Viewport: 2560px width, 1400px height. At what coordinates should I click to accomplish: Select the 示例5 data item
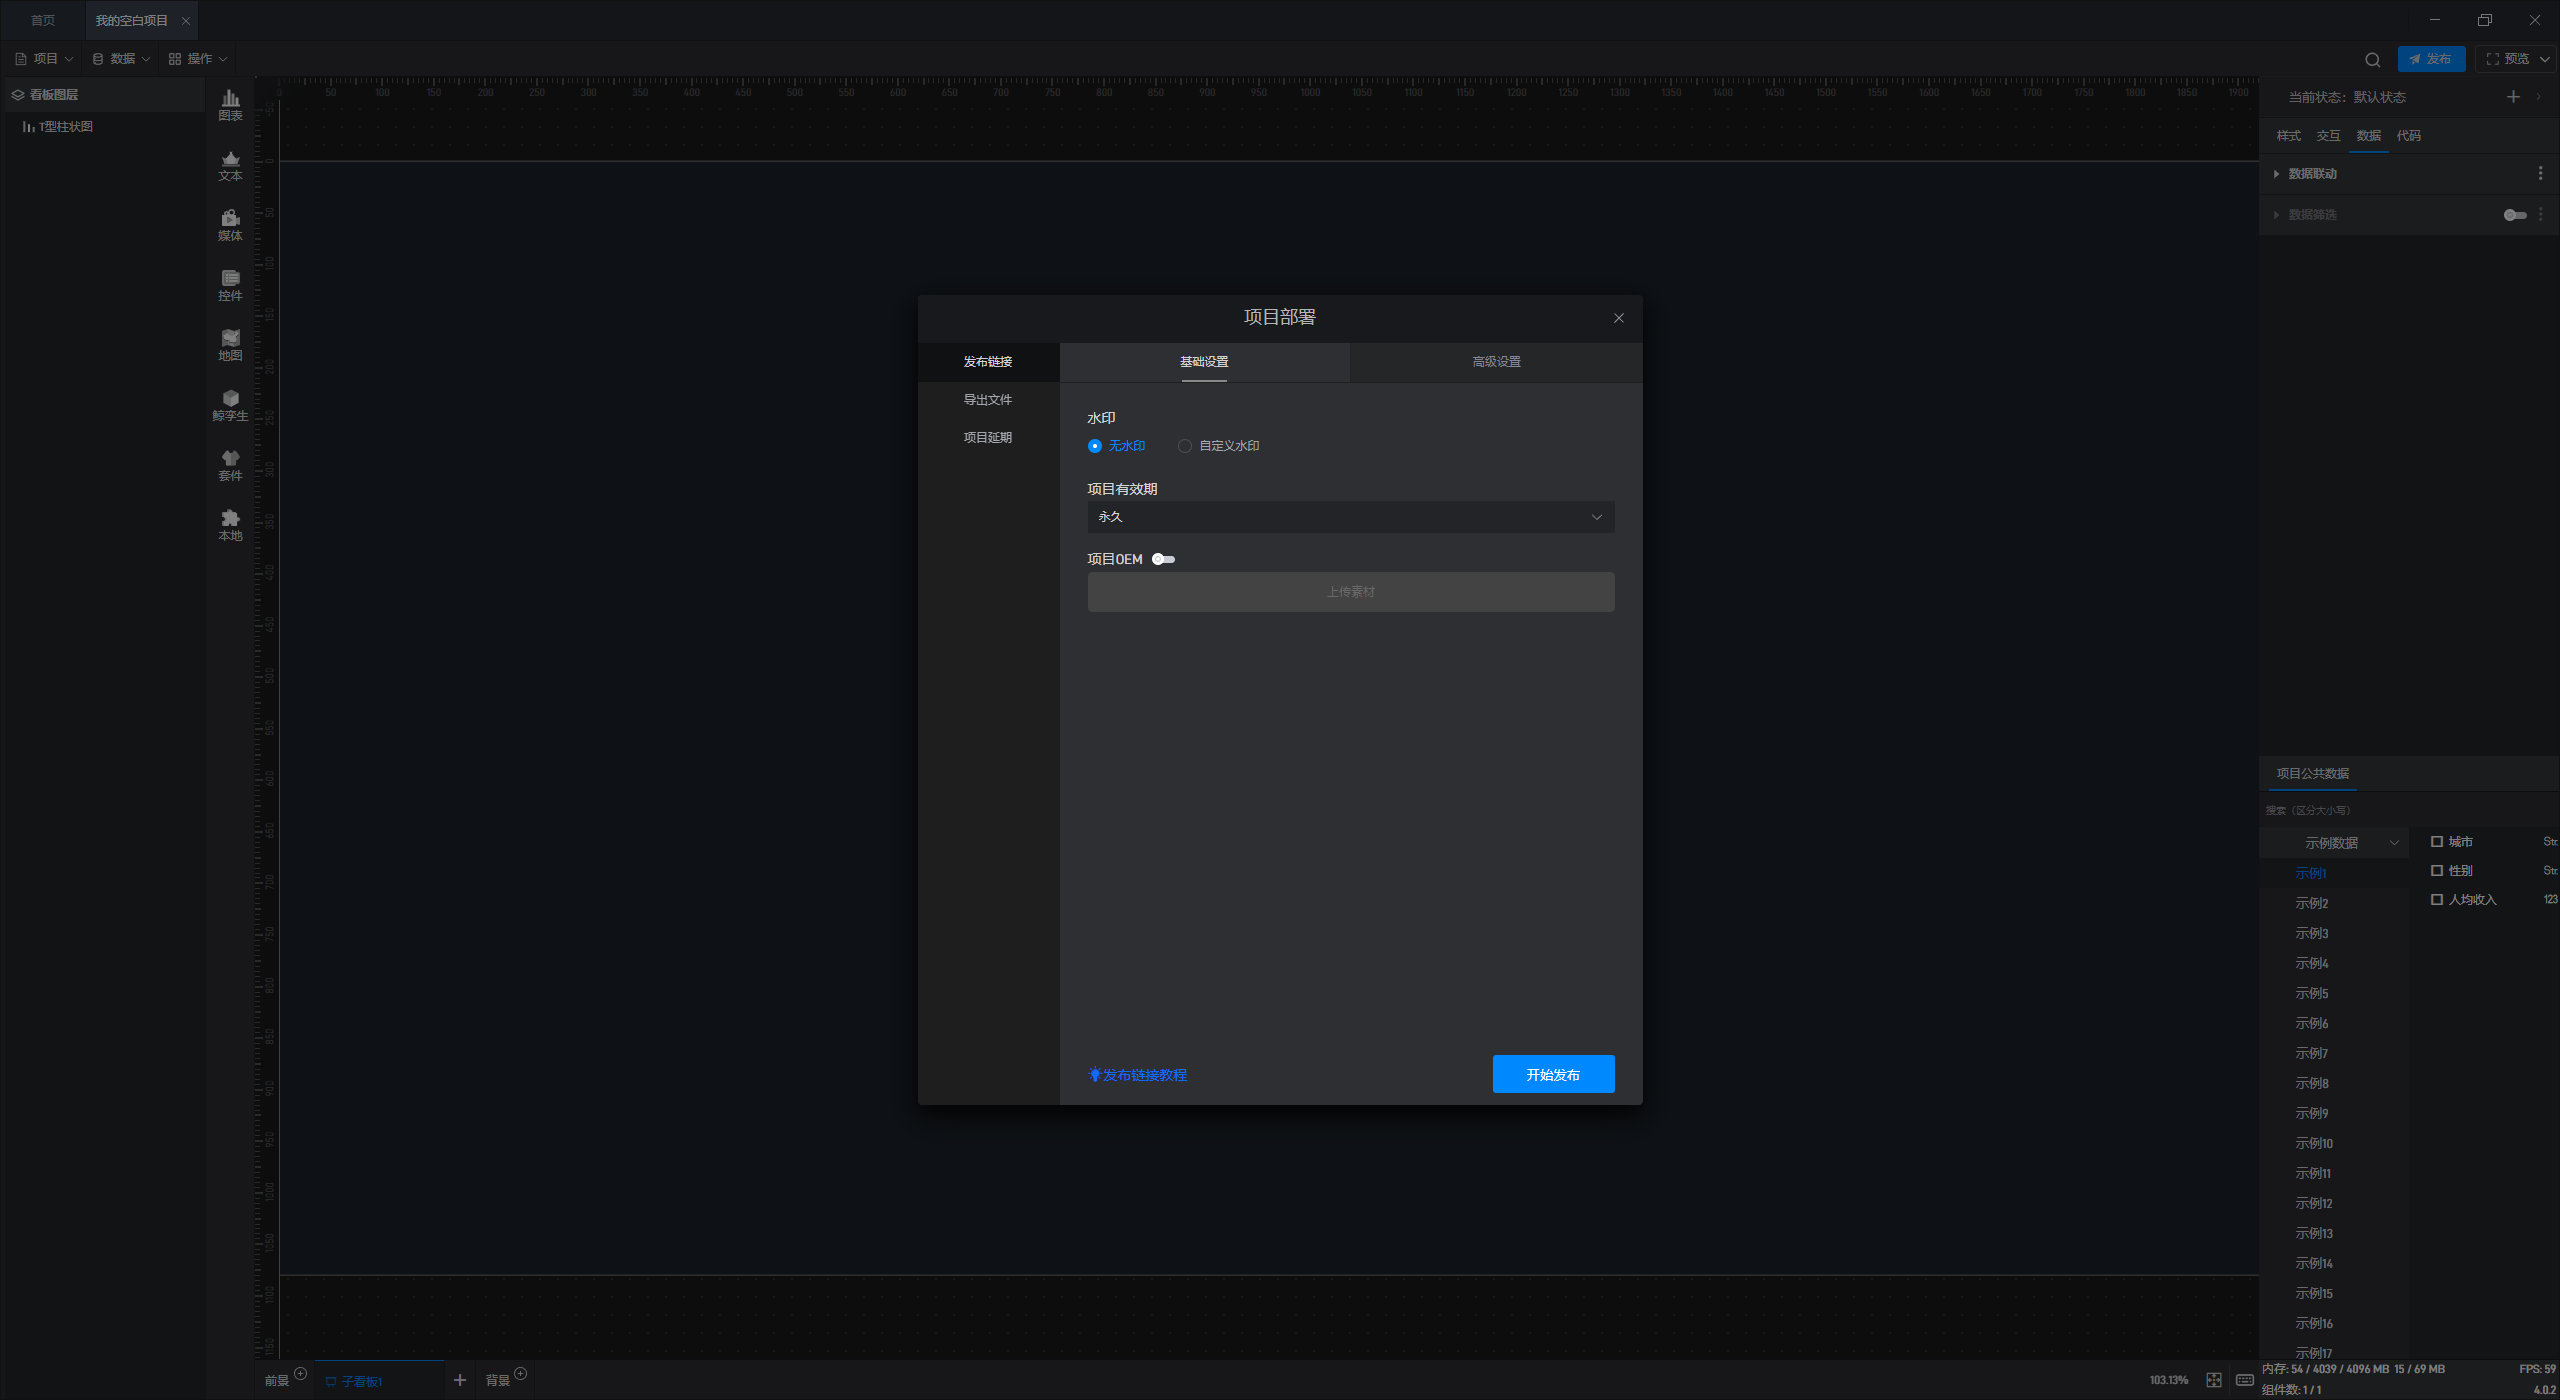click(x=2312, y=993)
